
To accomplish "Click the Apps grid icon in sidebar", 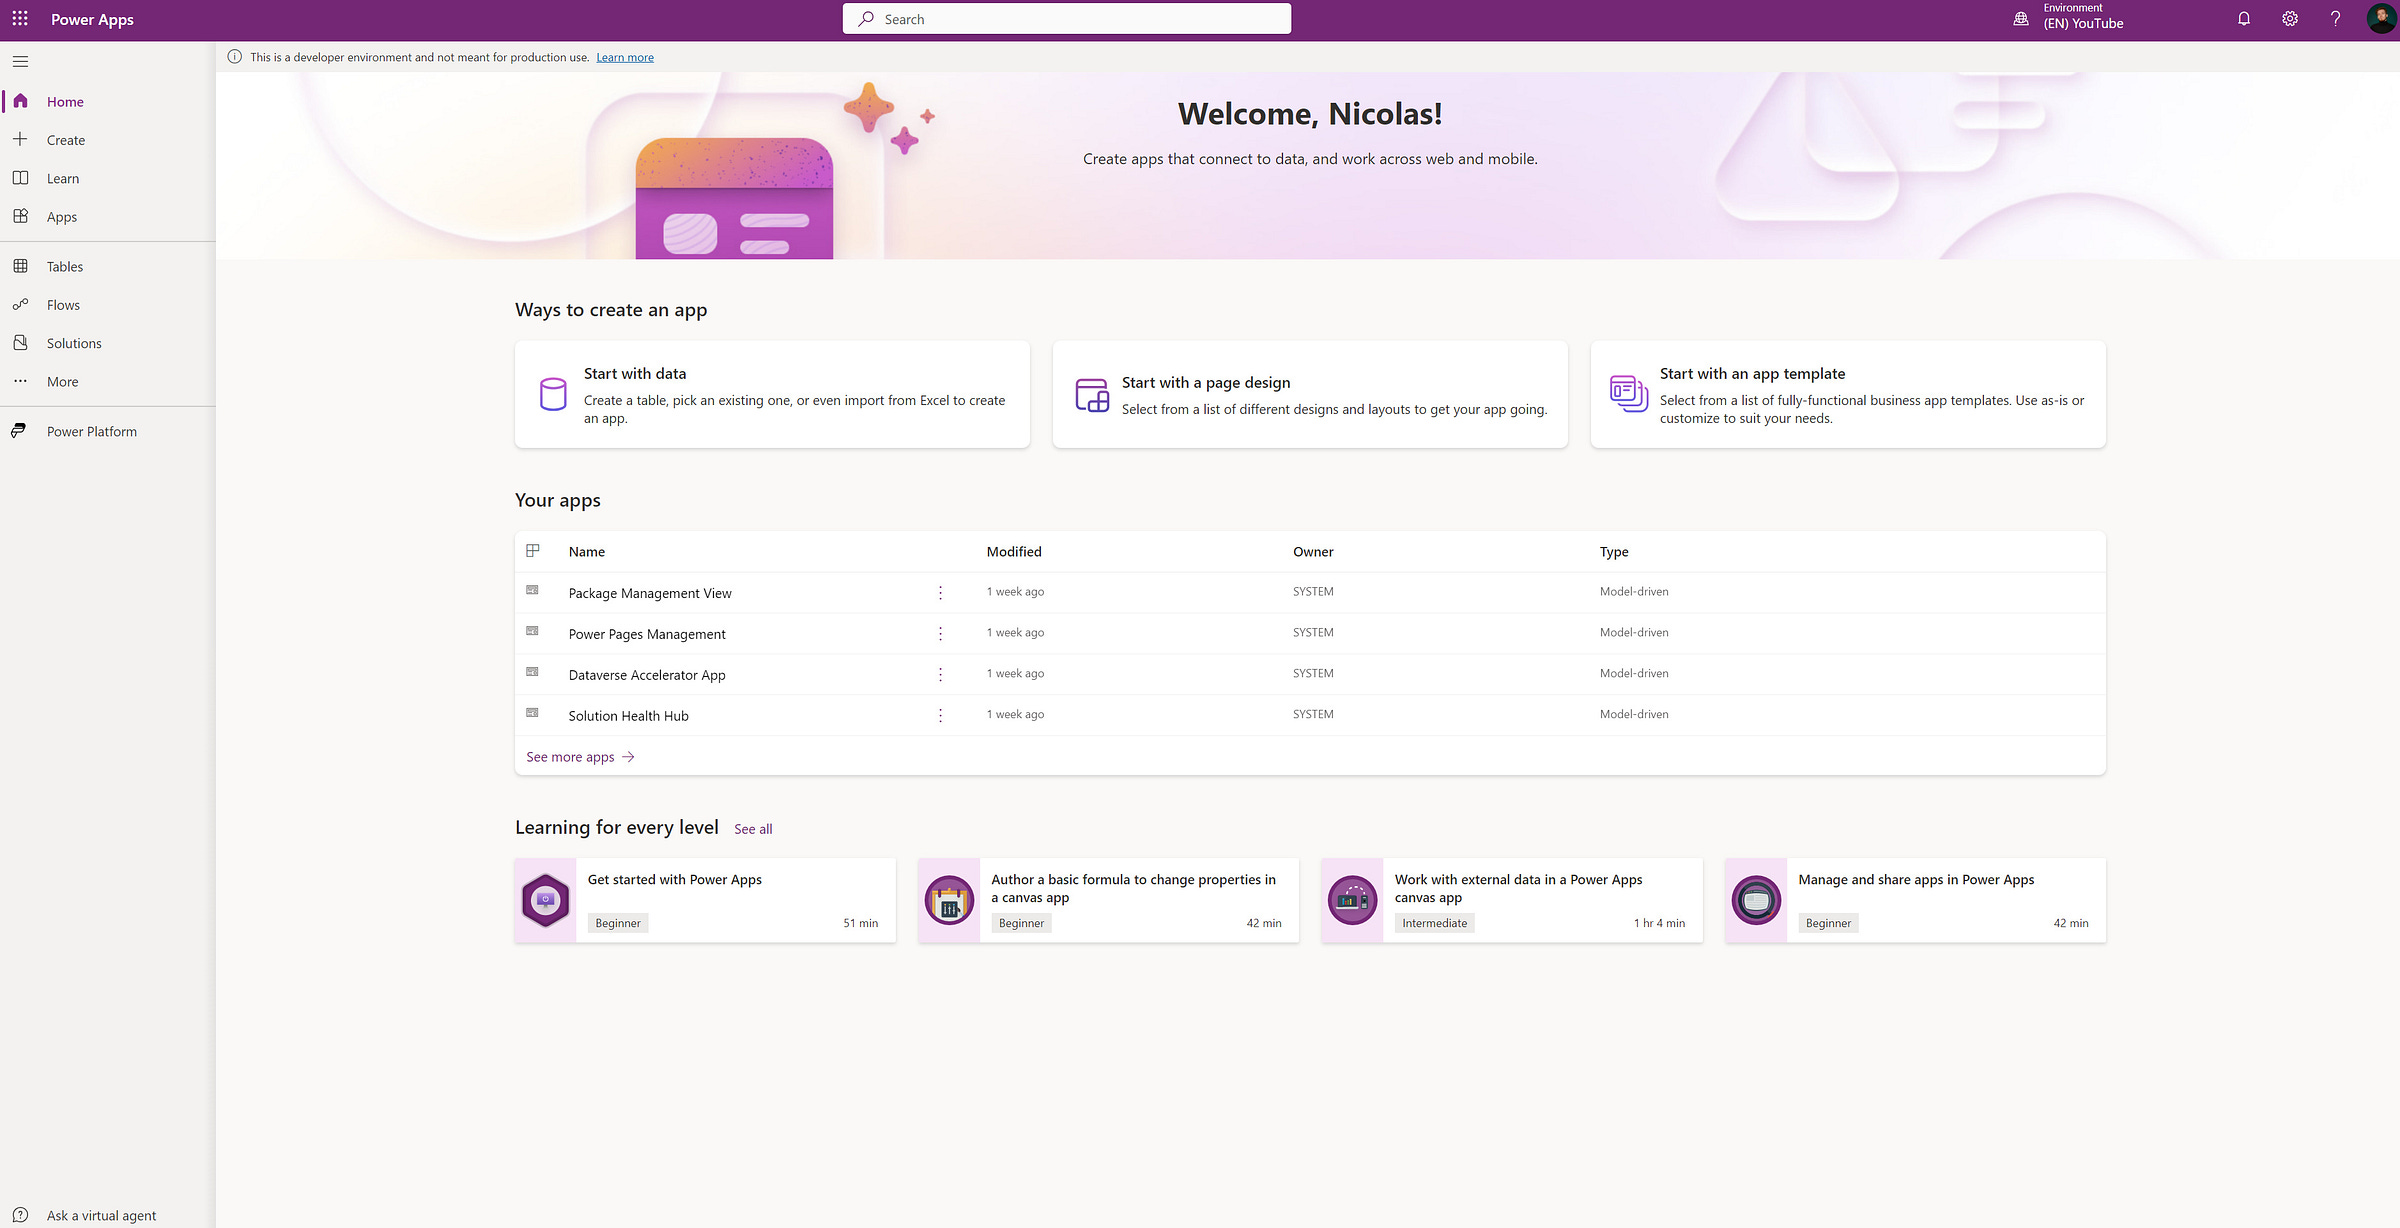I will tap(20, 216).
